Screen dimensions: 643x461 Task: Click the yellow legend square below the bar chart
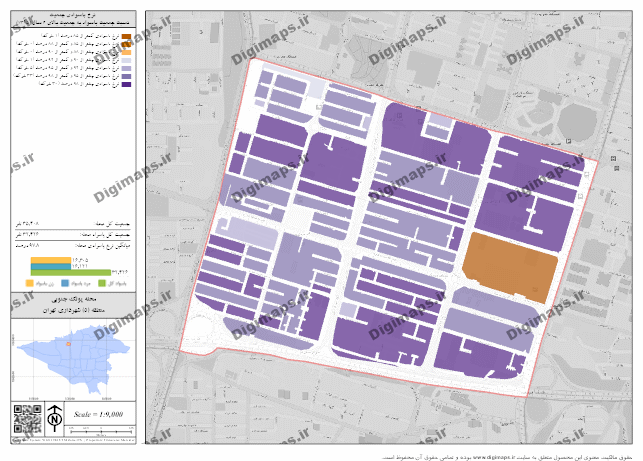pos(29,285)
